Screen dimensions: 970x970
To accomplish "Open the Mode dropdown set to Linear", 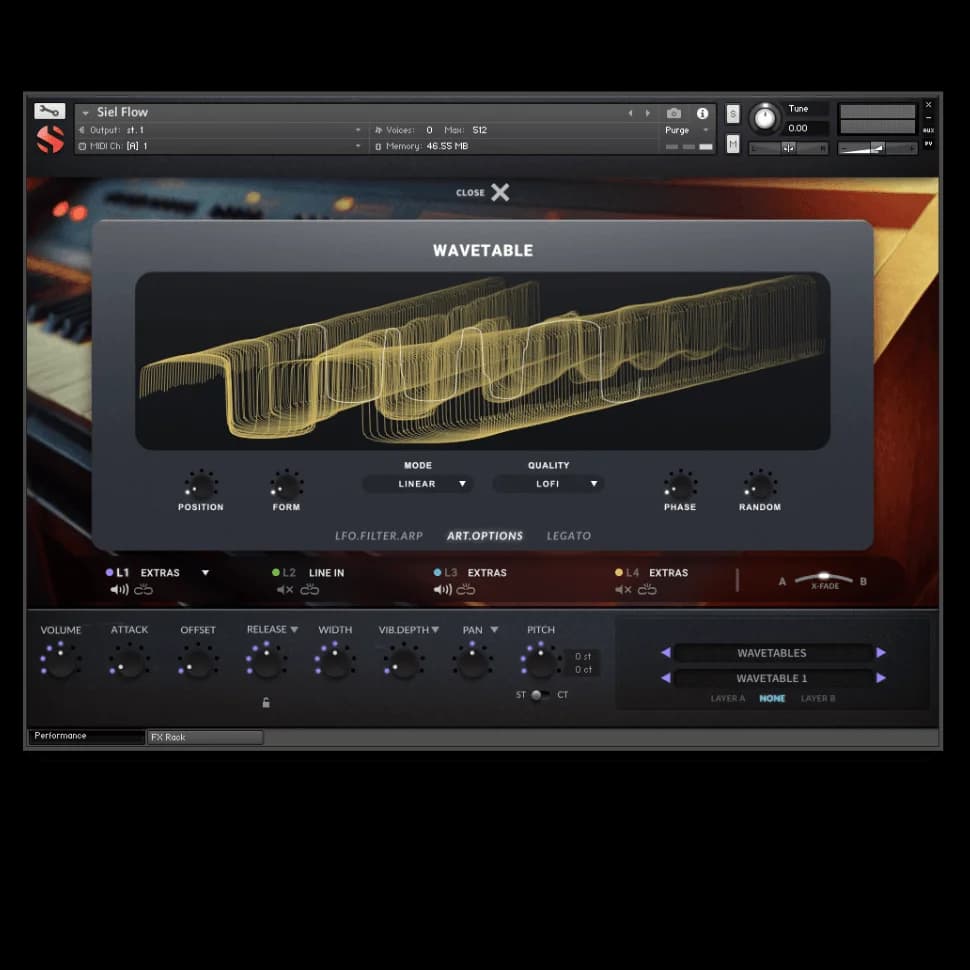I will click(x=418, y=484).
